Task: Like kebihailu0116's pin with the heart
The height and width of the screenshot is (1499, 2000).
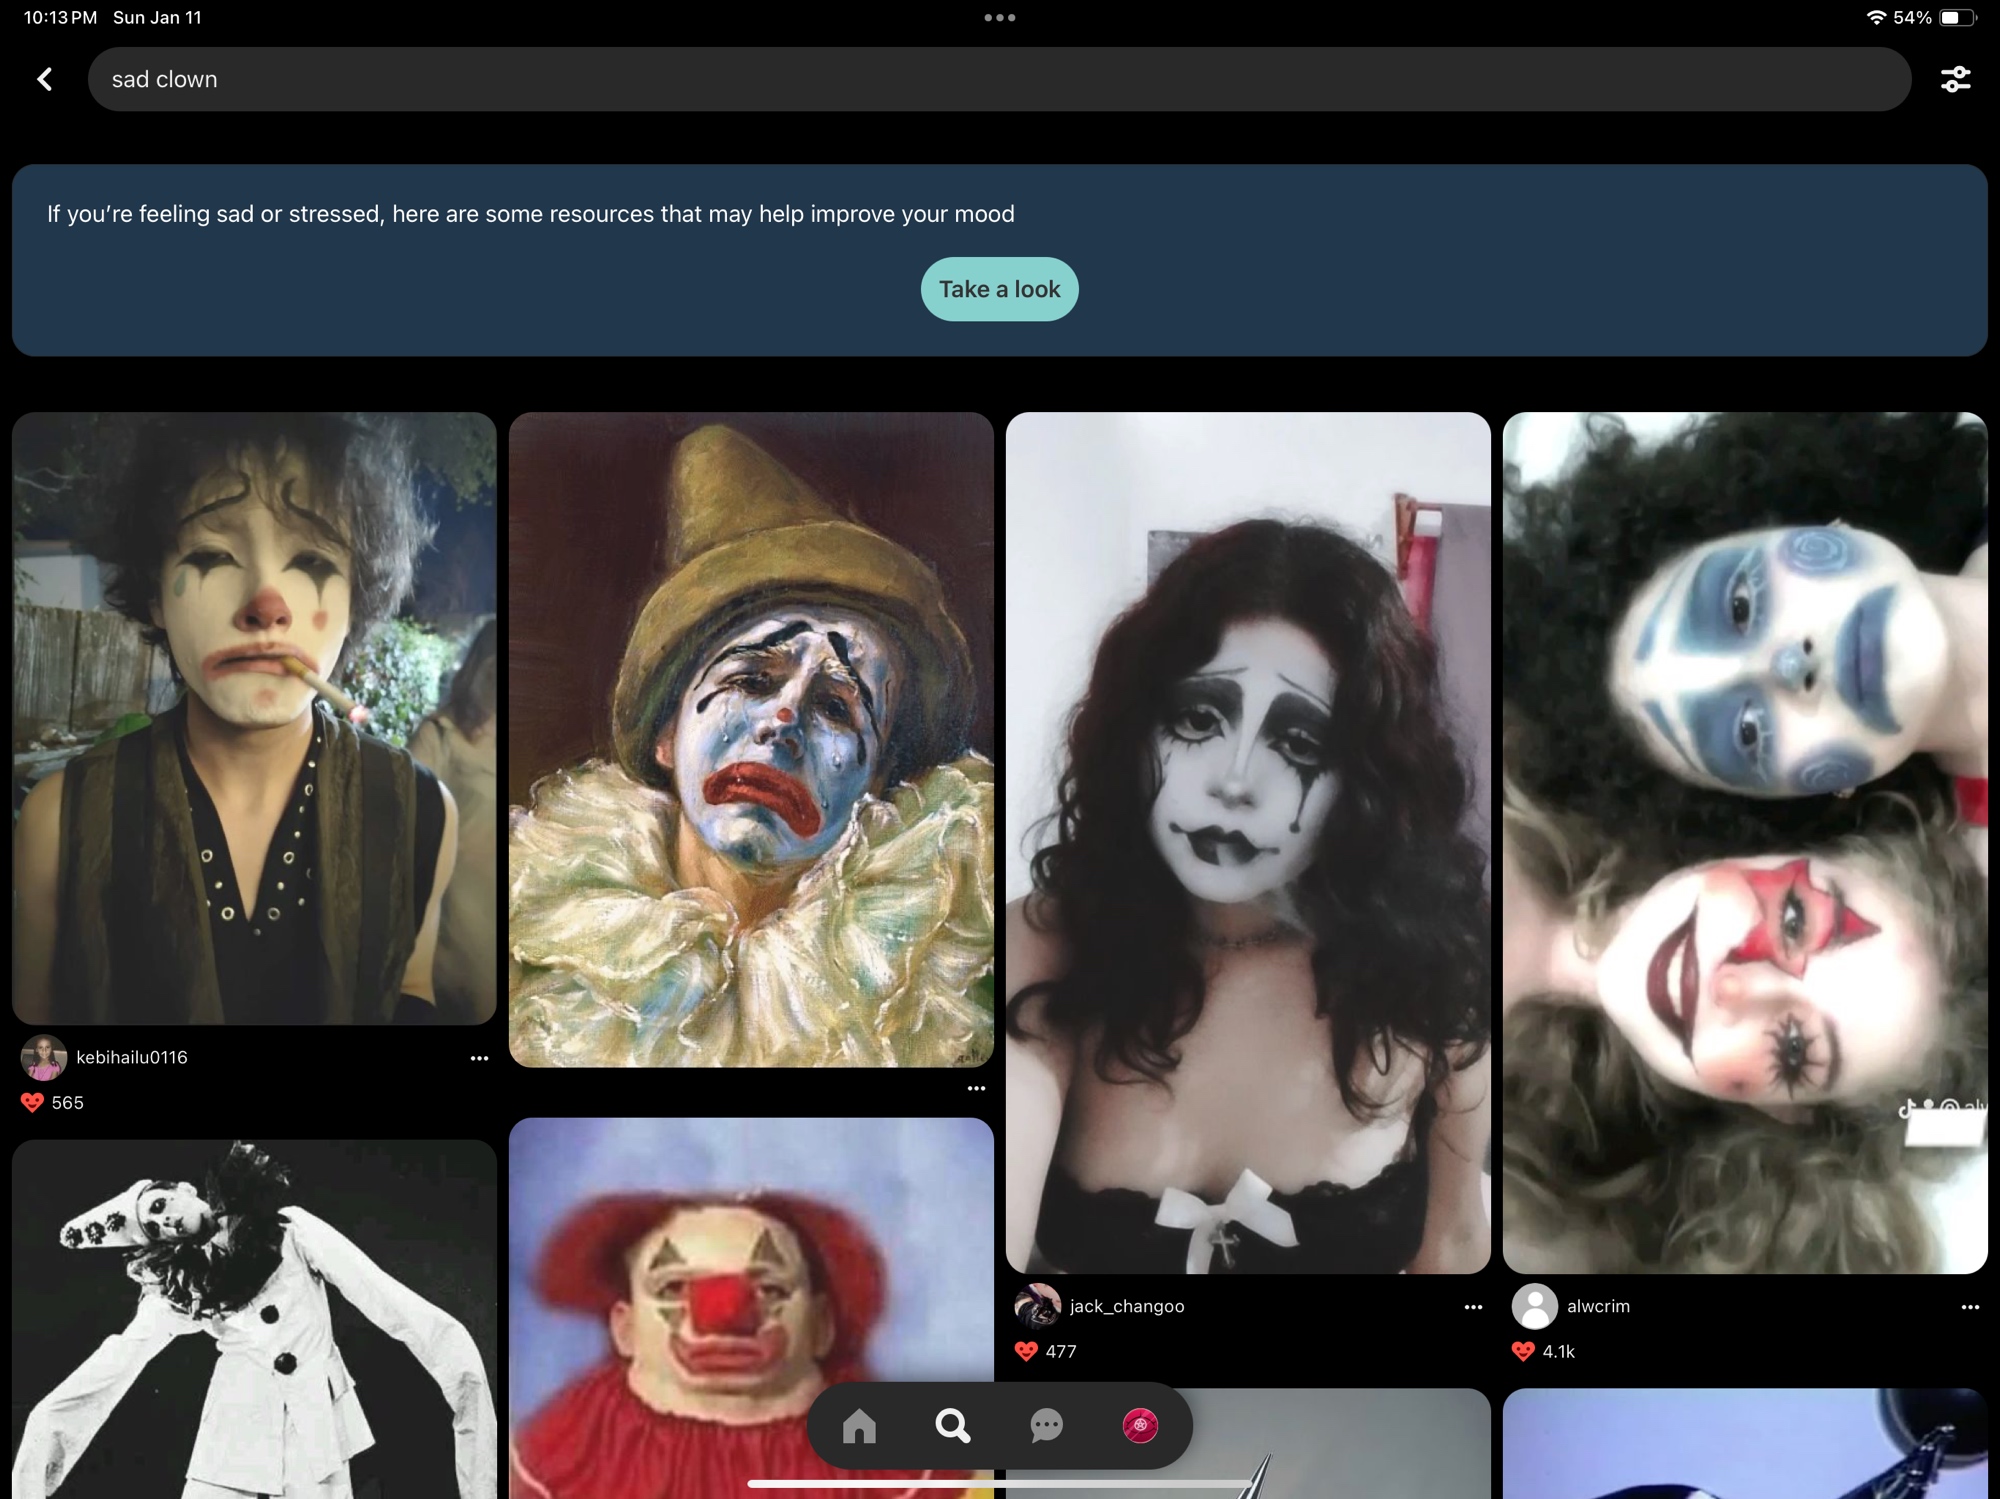Action: (x=32, y=1102)
